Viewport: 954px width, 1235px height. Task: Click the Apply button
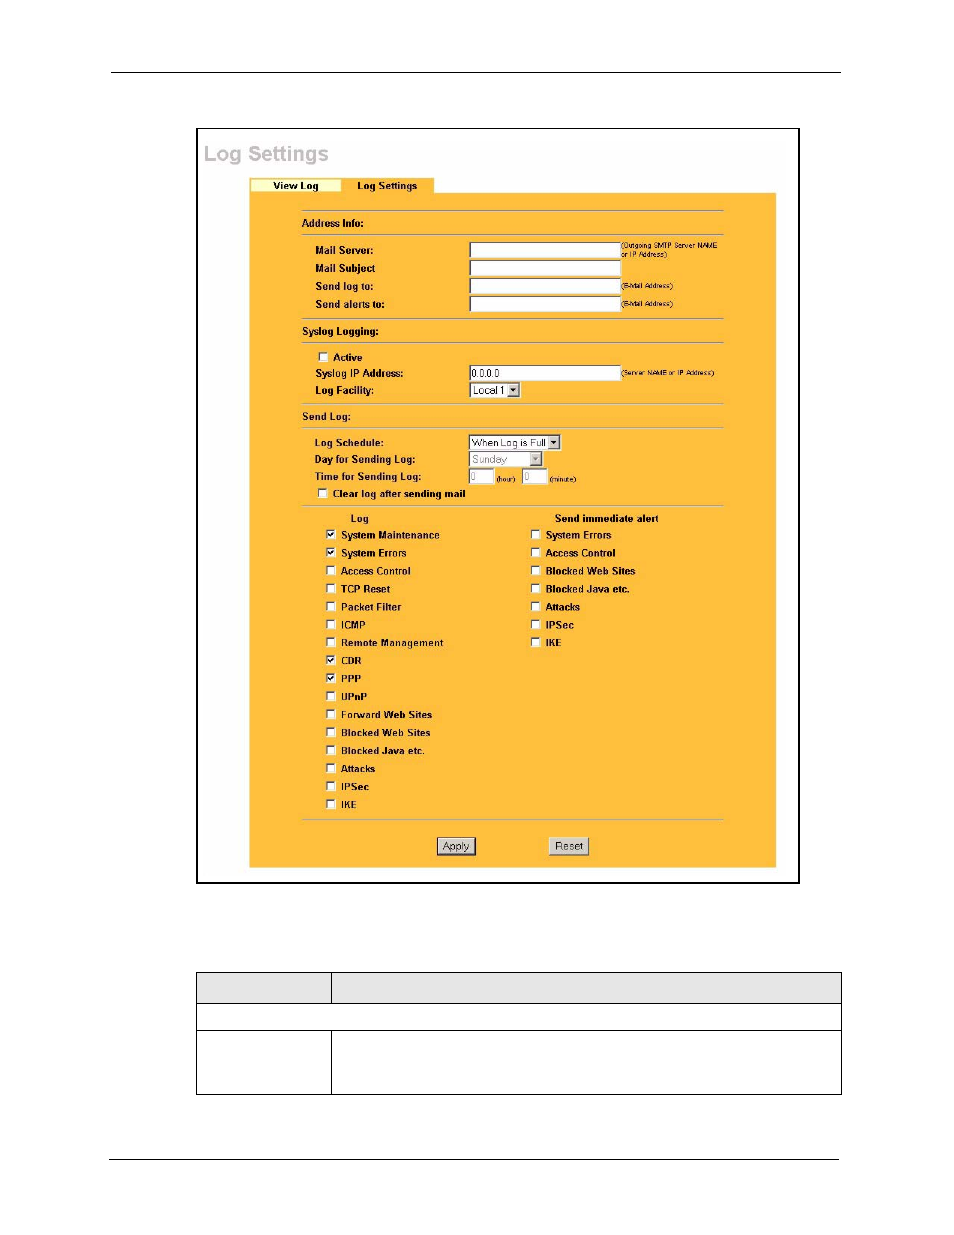click(x=456, y=846)
